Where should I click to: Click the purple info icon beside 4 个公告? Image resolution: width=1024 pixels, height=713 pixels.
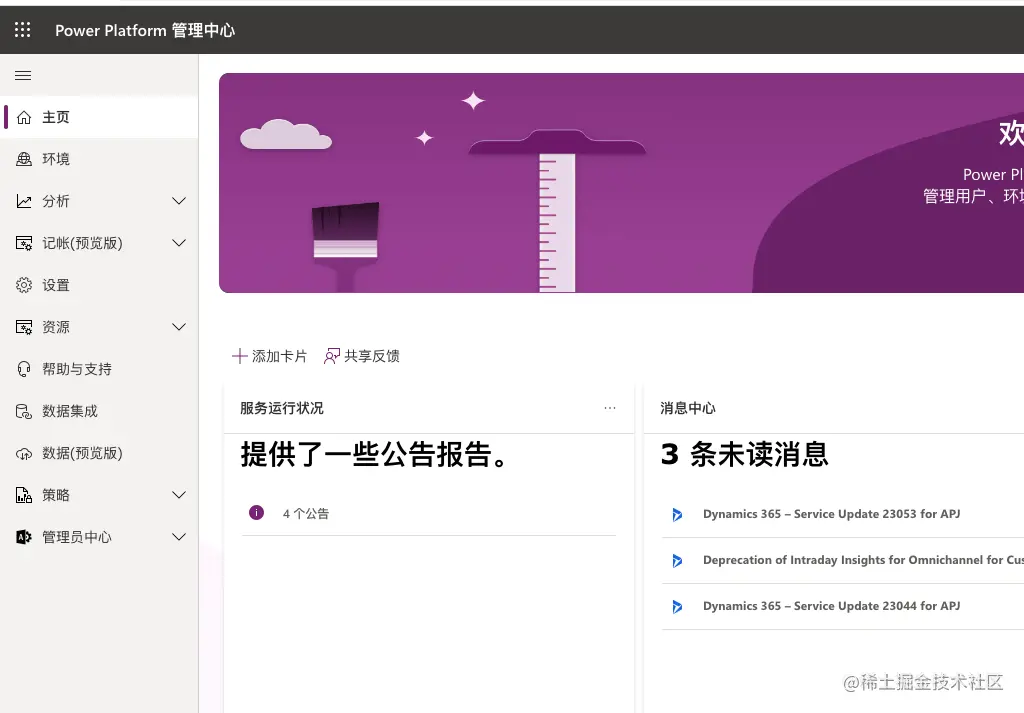[x=257, y=513]
